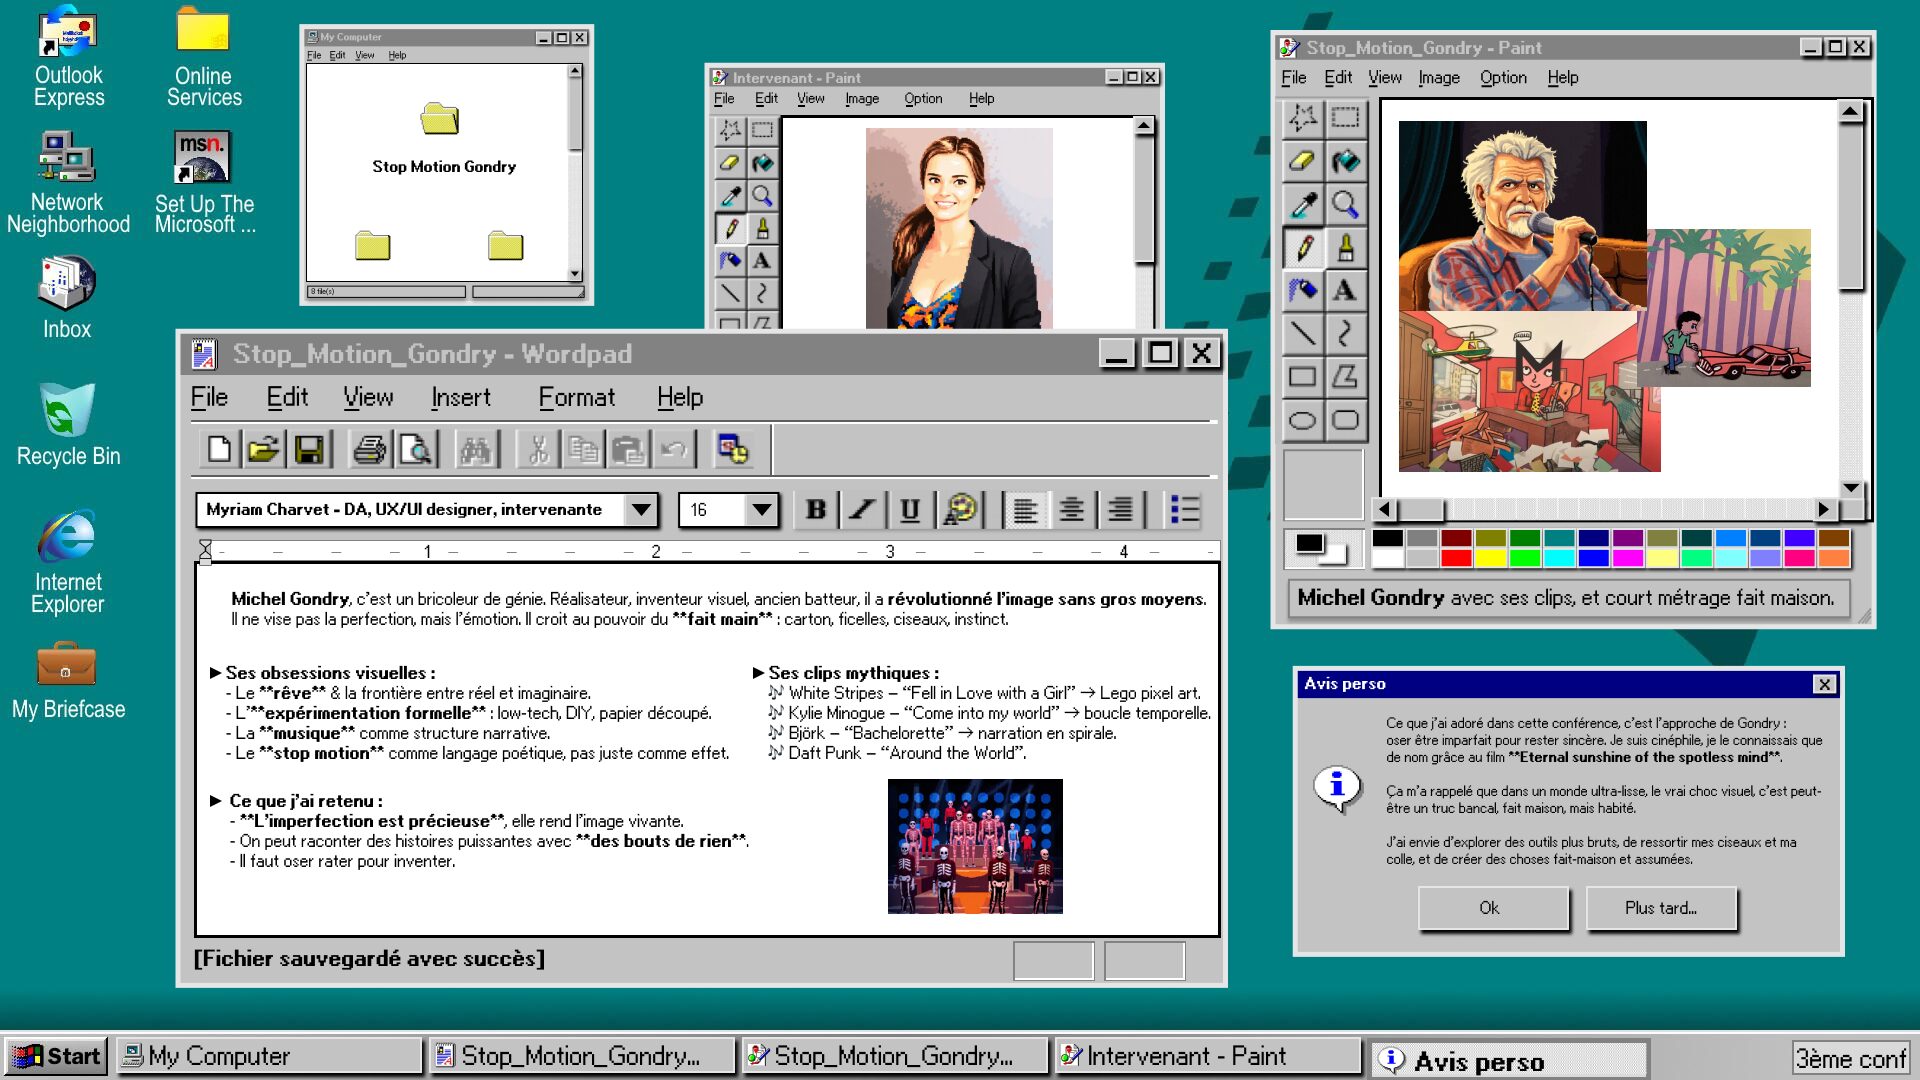1920x1080 pixels.
Task: Expand the font name dropdown arrow in Wordpad
Action: point(641,510)
